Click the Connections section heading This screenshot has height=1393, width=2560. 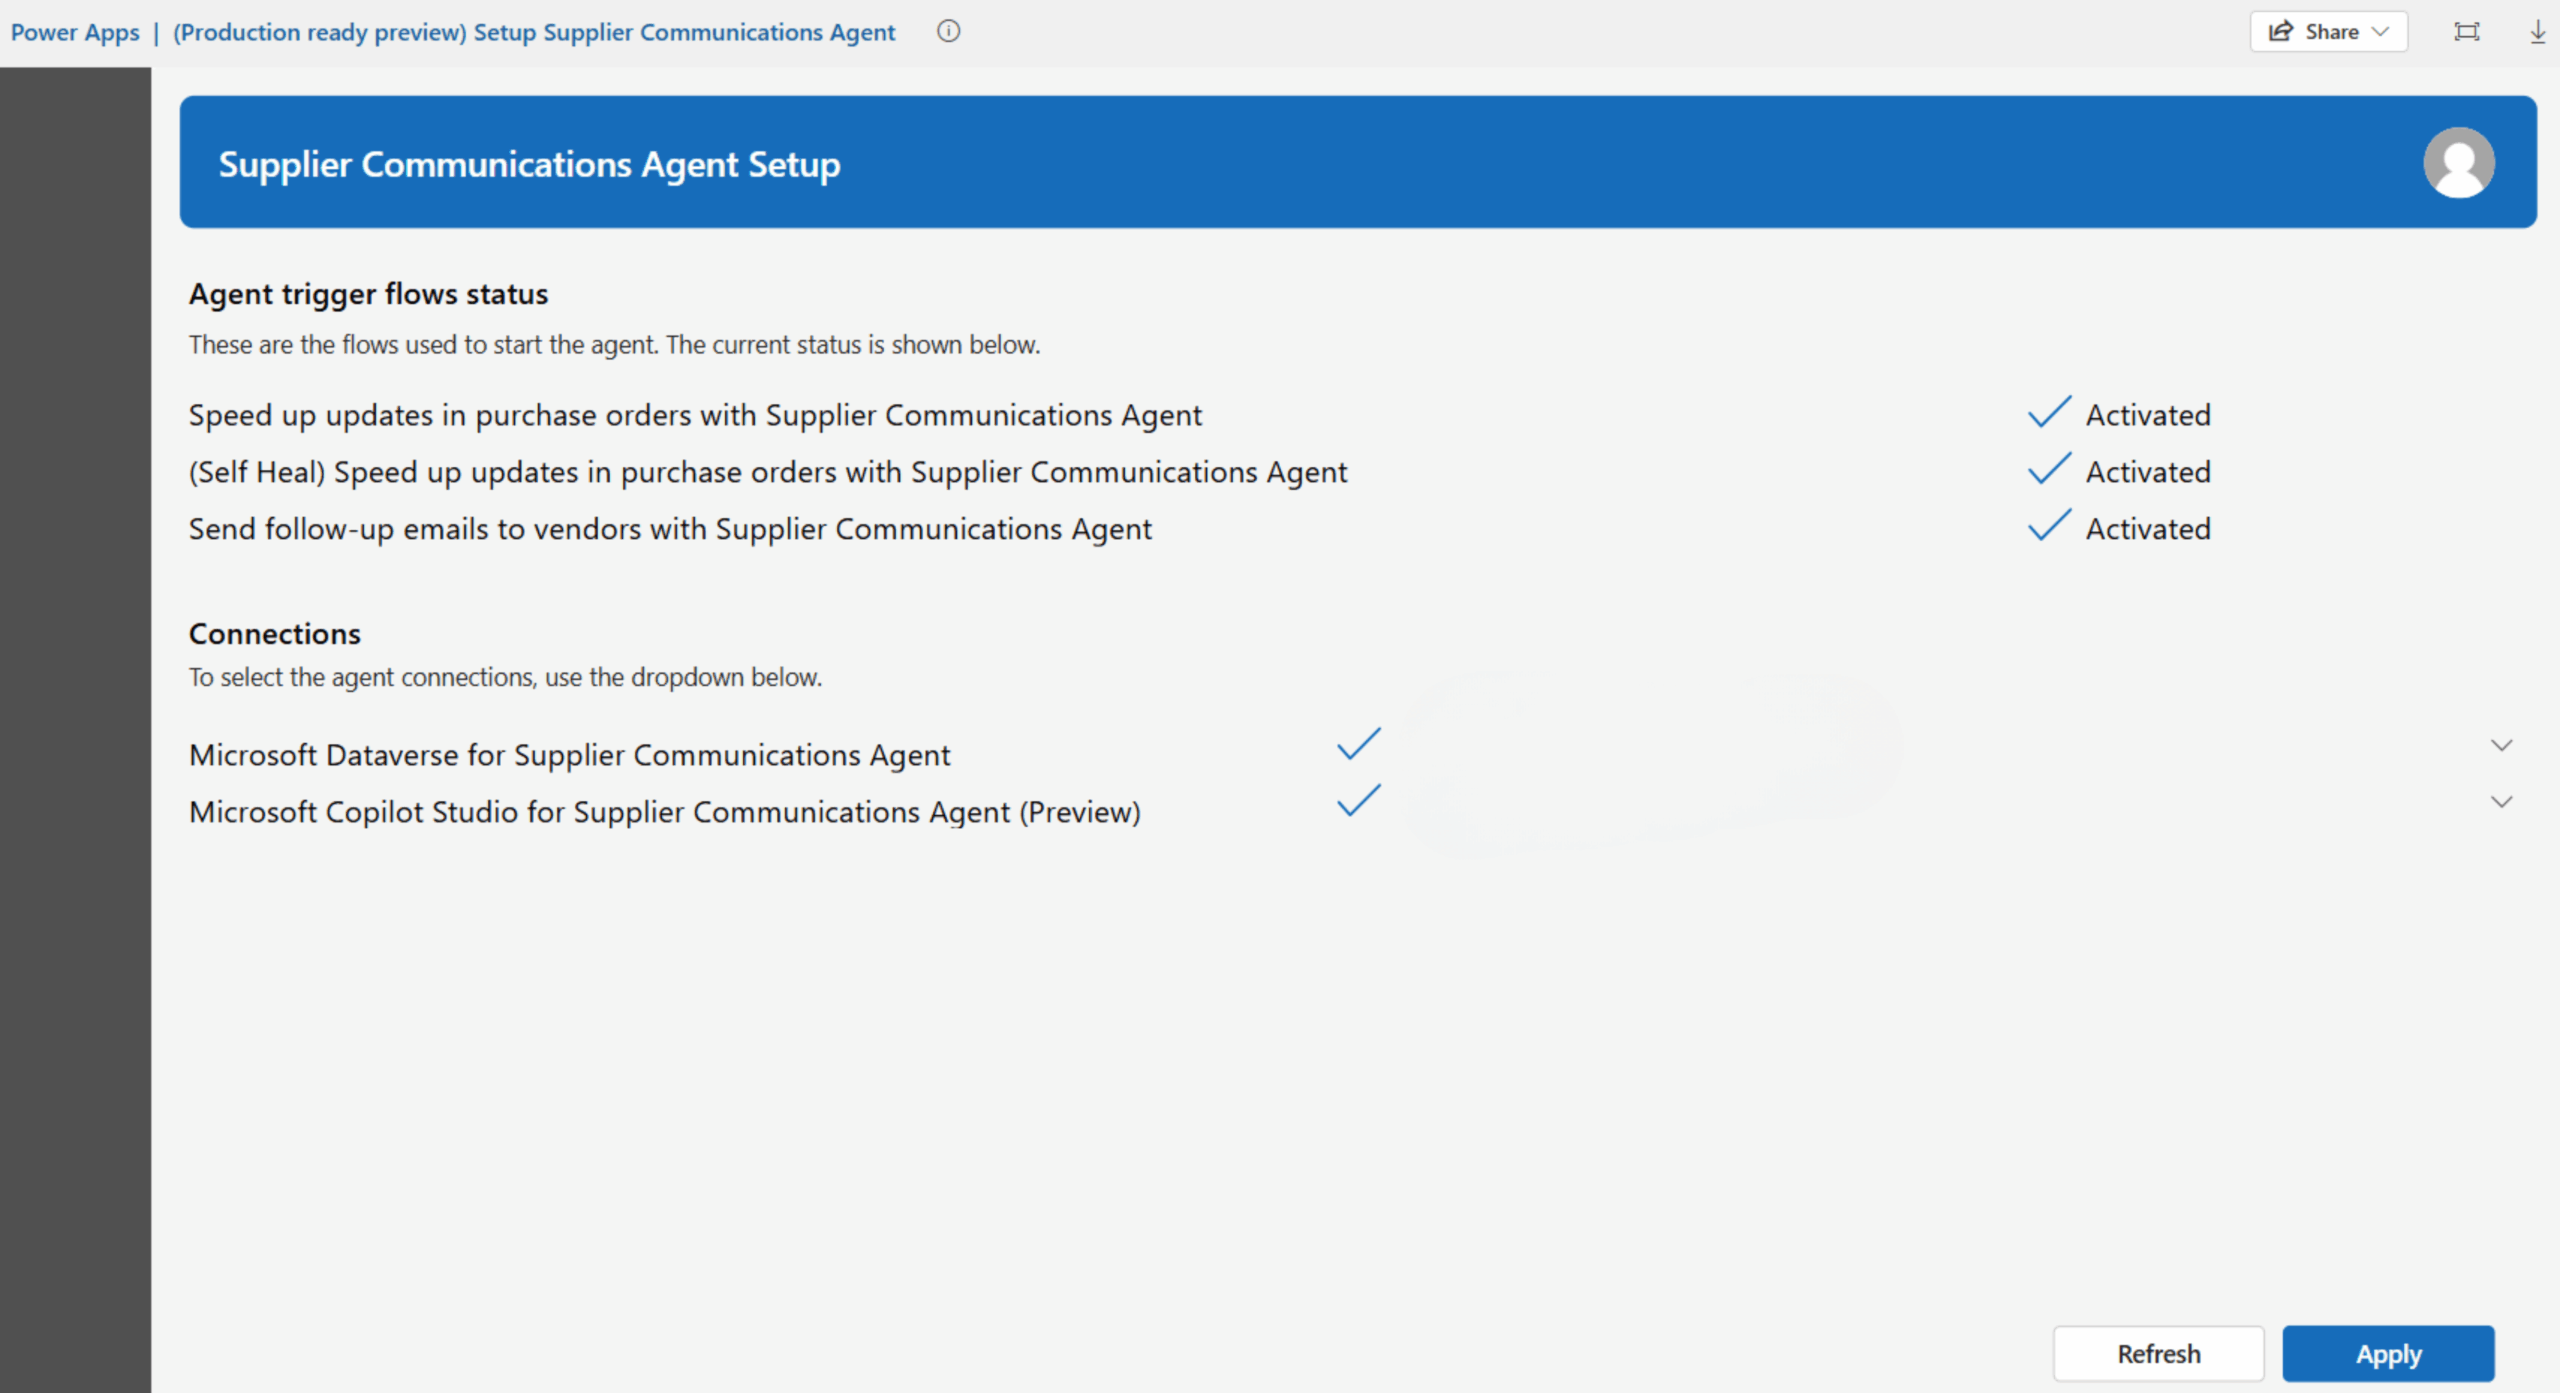point(274,632)
